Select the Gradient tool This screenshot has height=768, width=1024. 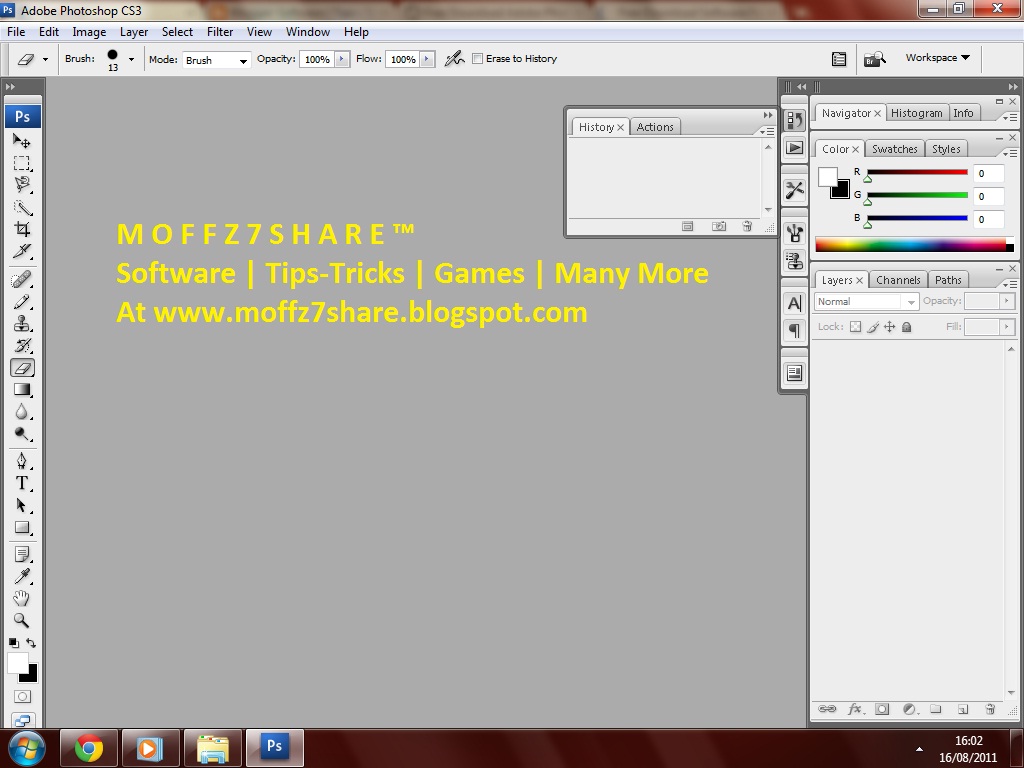(x=22, y=390)
